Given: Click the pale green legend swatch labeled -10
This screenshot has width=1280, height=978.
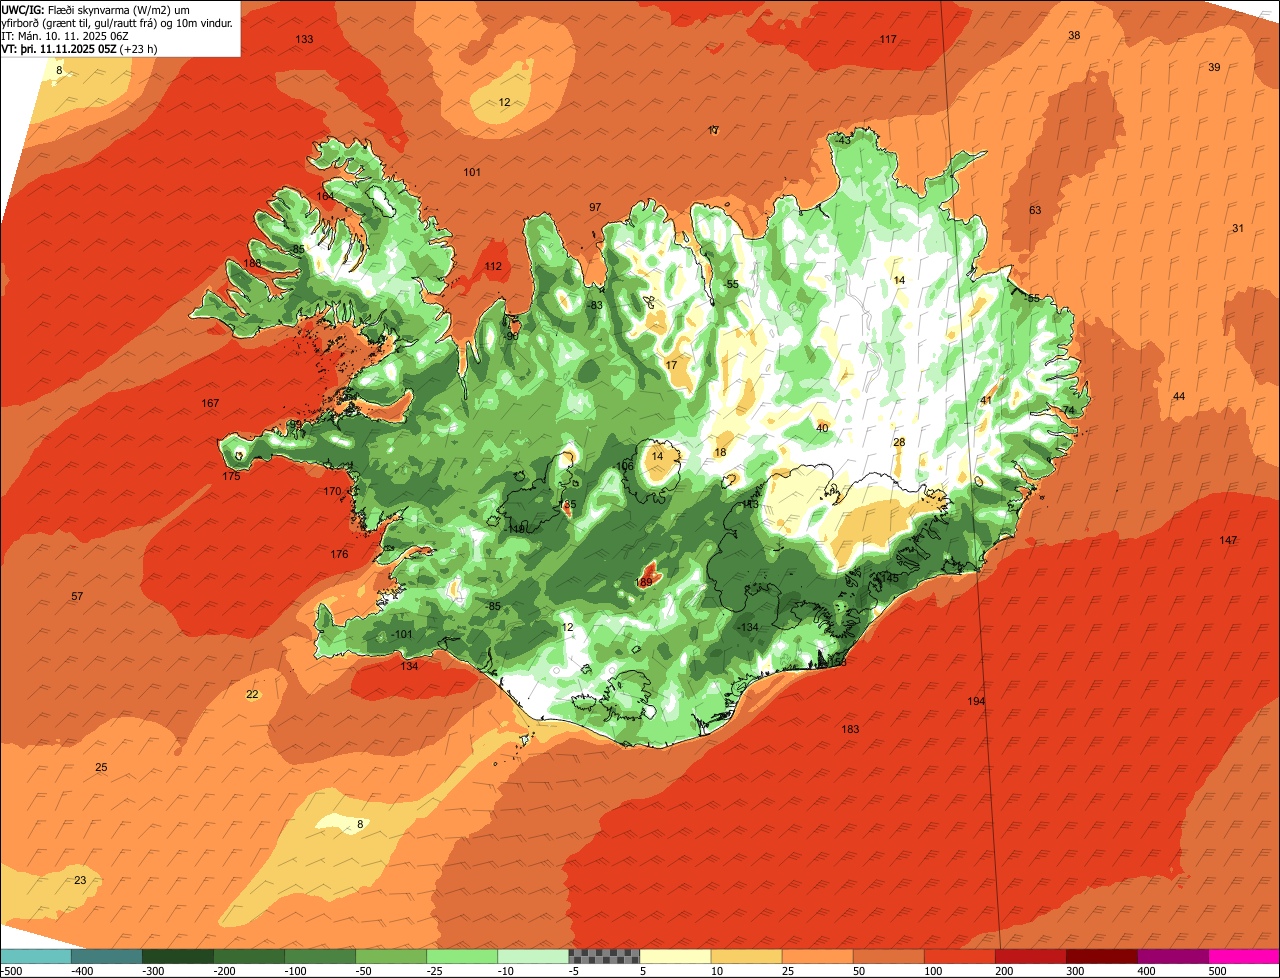Looking at the screenshot, I should [532, 956].
